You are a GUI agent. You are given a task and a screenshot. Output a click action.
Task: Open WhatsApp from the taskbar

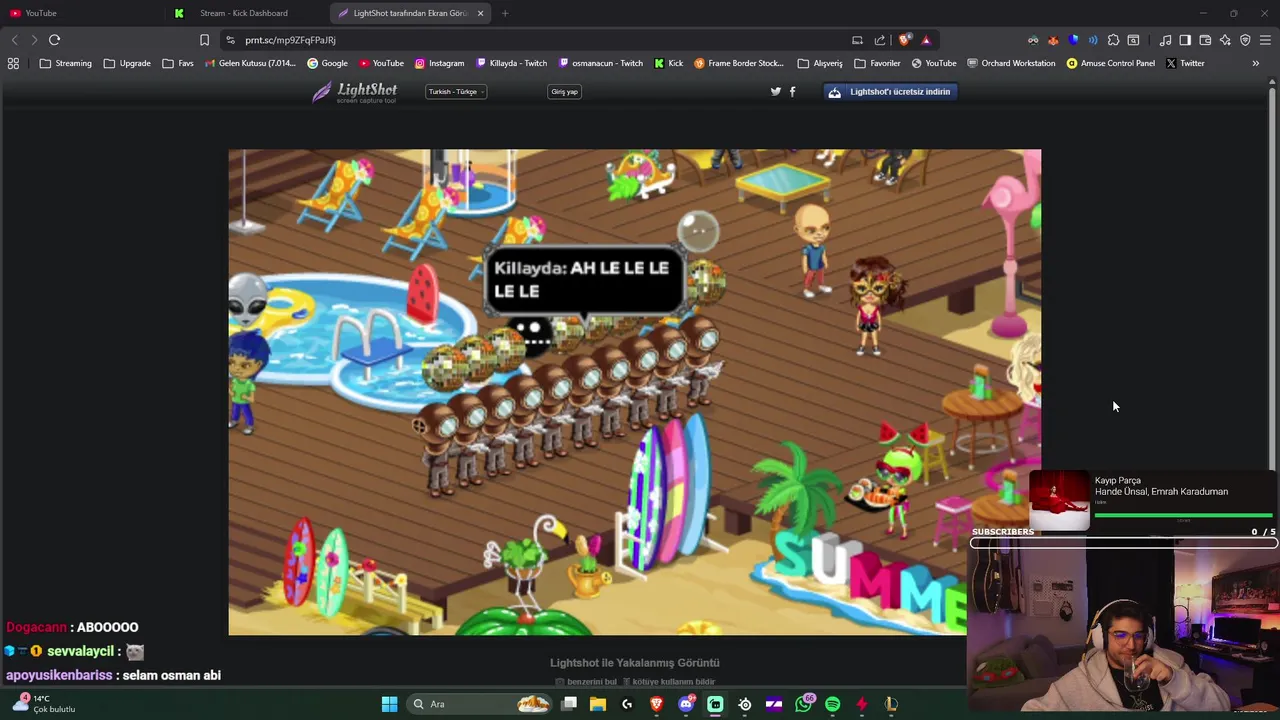(804, 704)
